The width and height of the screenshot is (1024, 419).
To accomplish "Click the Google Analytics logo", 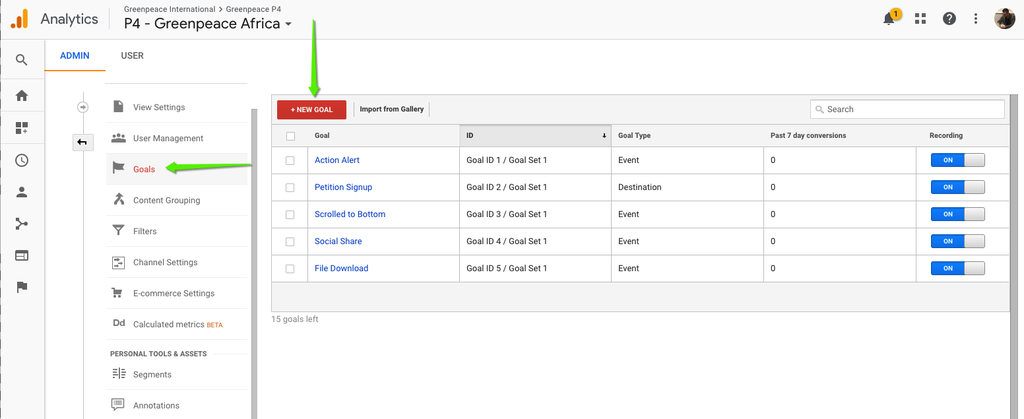I will tap(20, 19).
